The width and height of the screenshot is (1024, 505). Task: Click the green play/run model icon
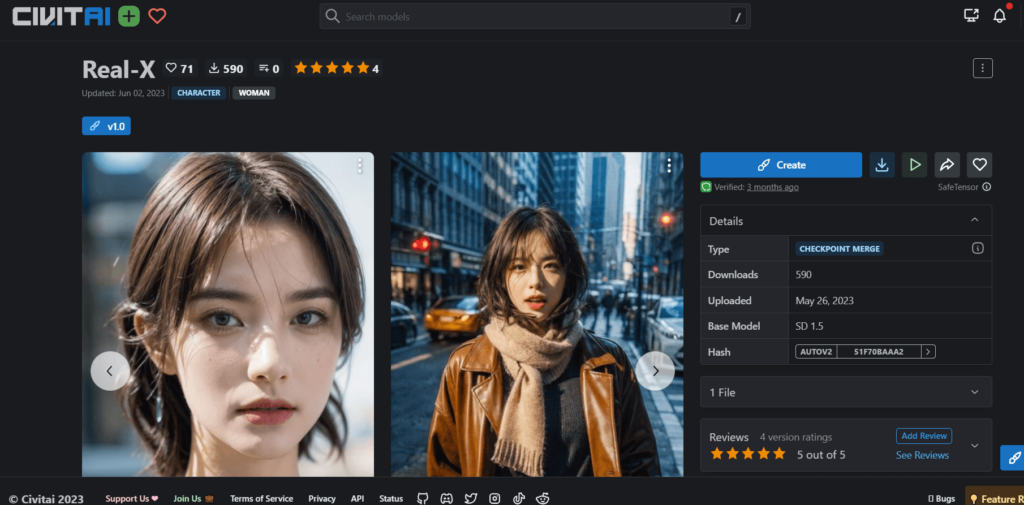[914, 165]
